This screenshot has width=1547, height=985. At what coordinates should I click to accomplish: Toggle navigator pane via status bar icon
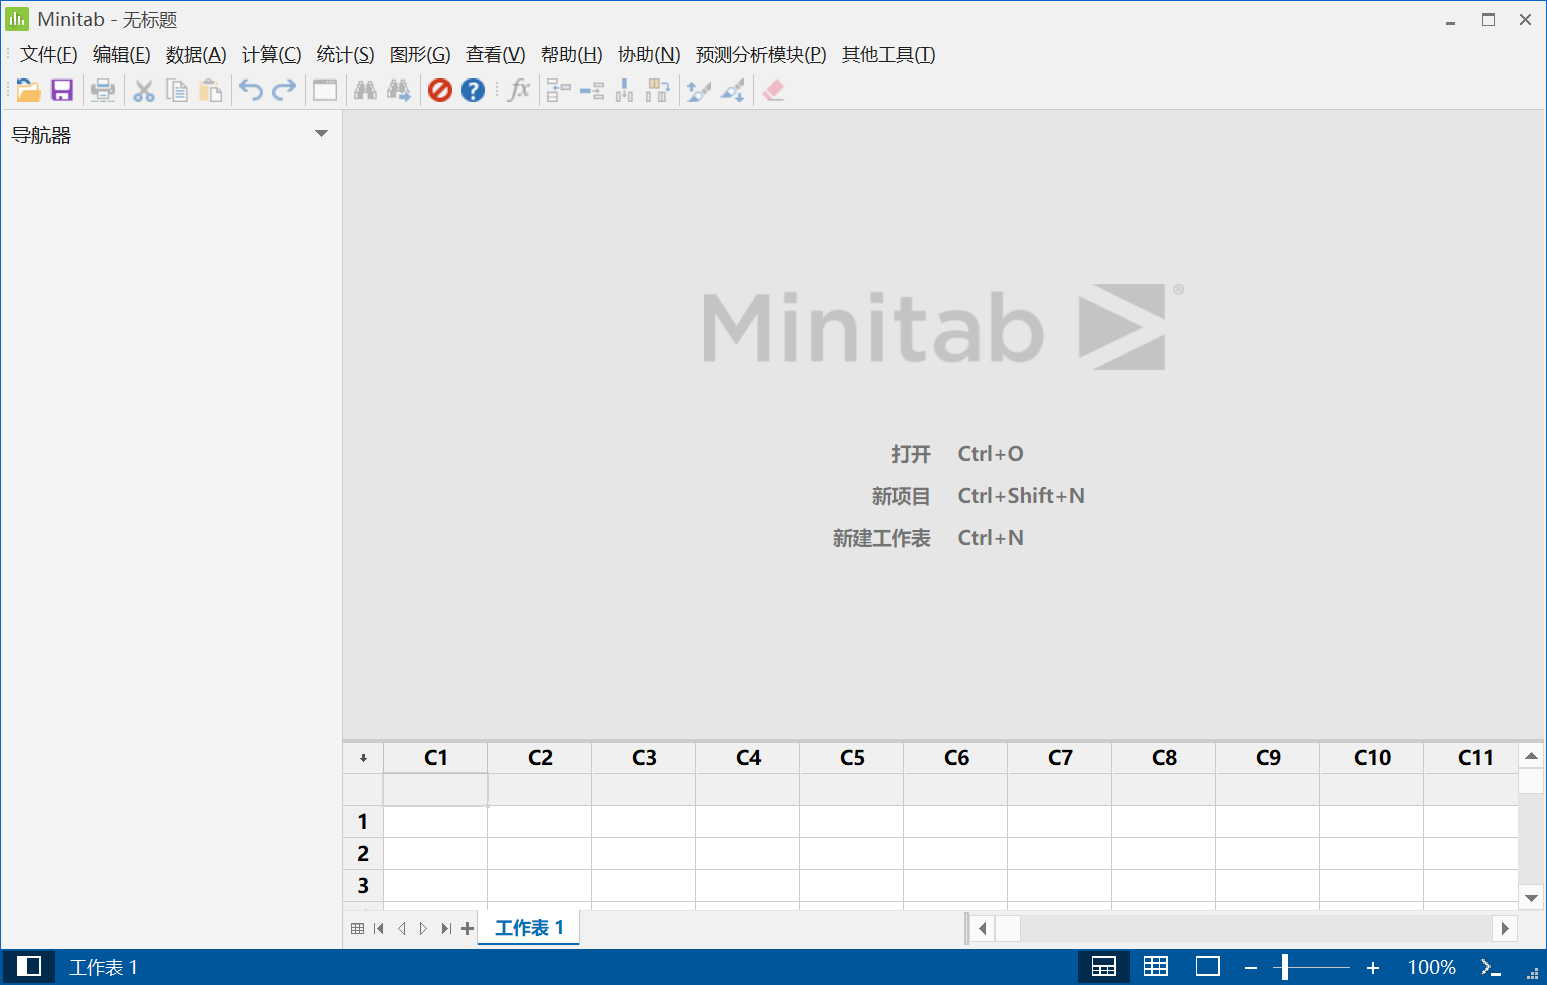tap(29, 966)
